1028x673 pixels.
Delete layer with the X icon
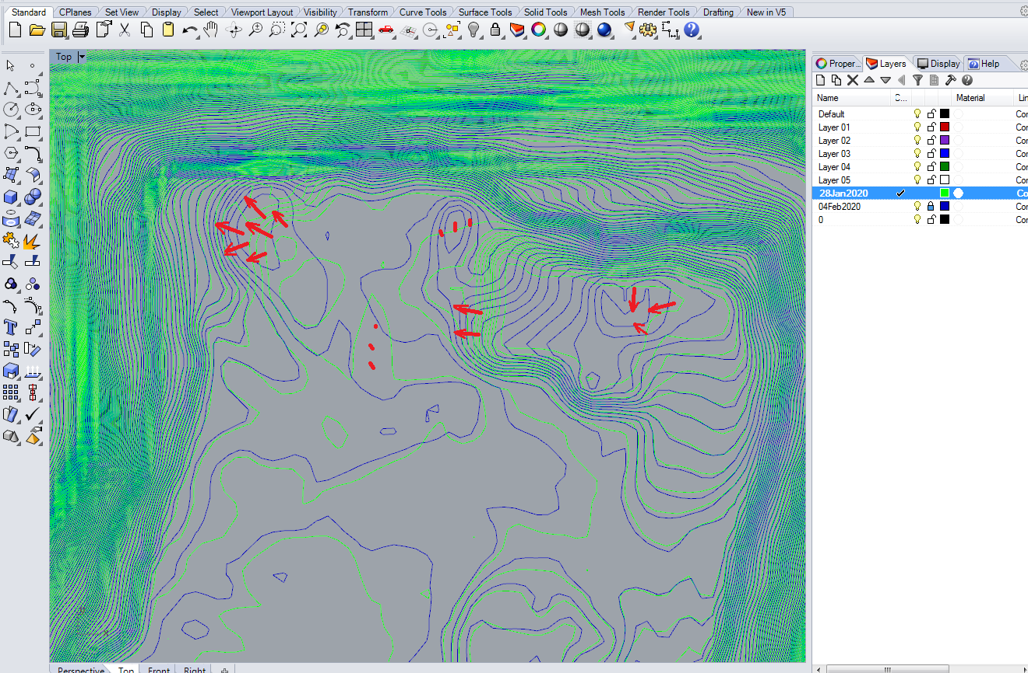852,80
